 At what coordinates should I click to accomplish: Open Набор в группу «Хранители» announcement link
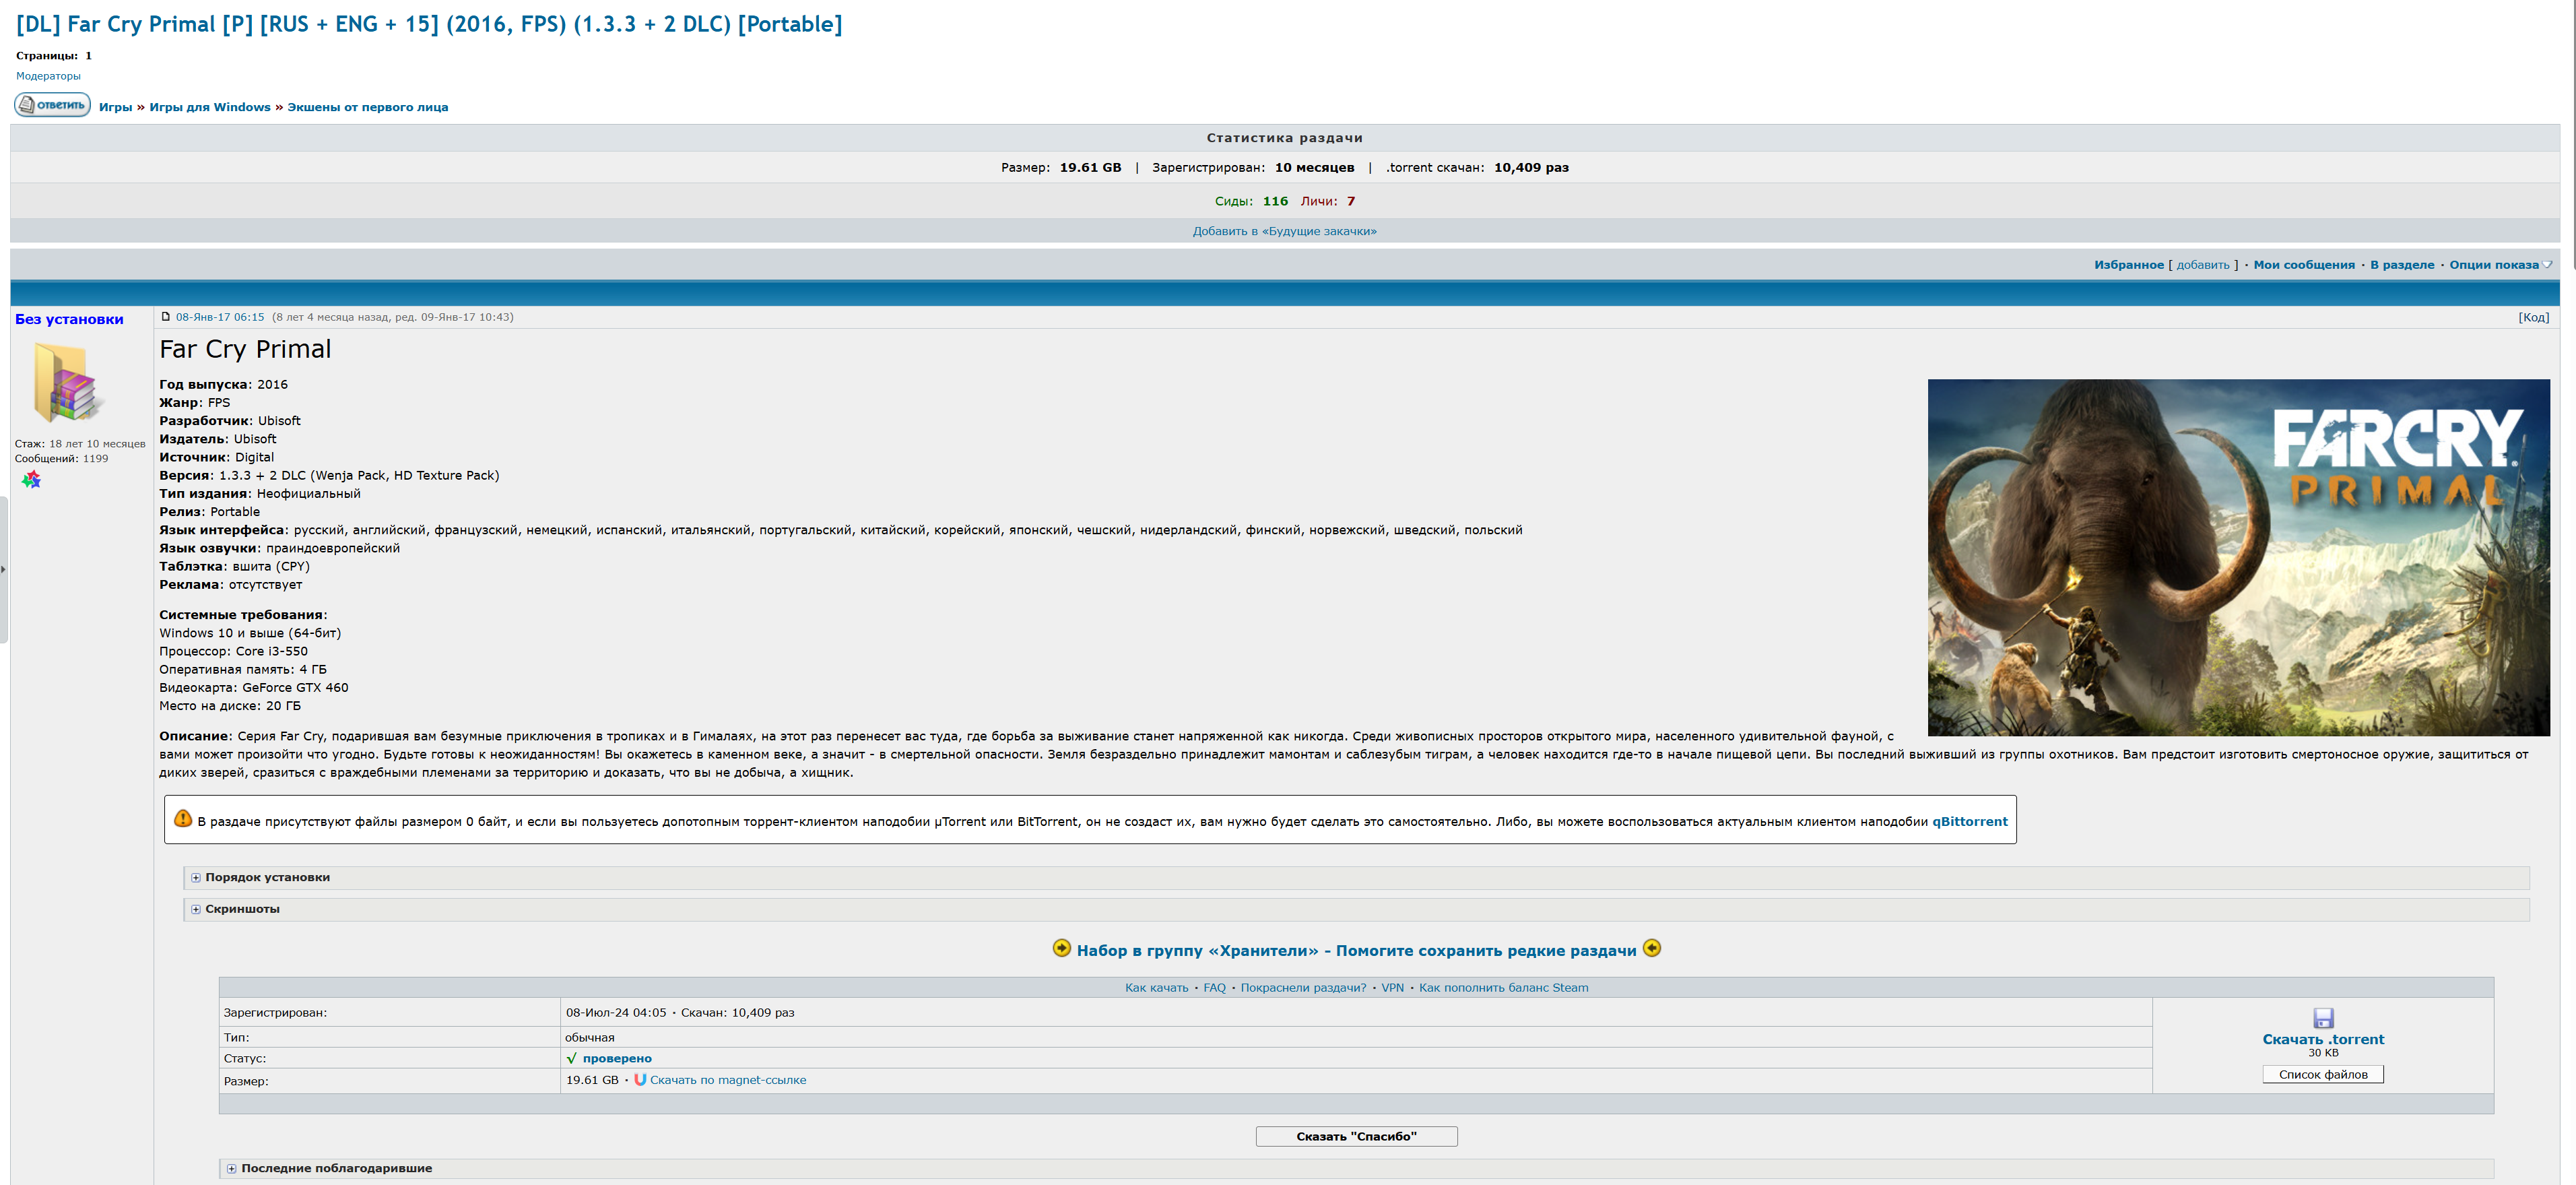[x=1356, y=951]
